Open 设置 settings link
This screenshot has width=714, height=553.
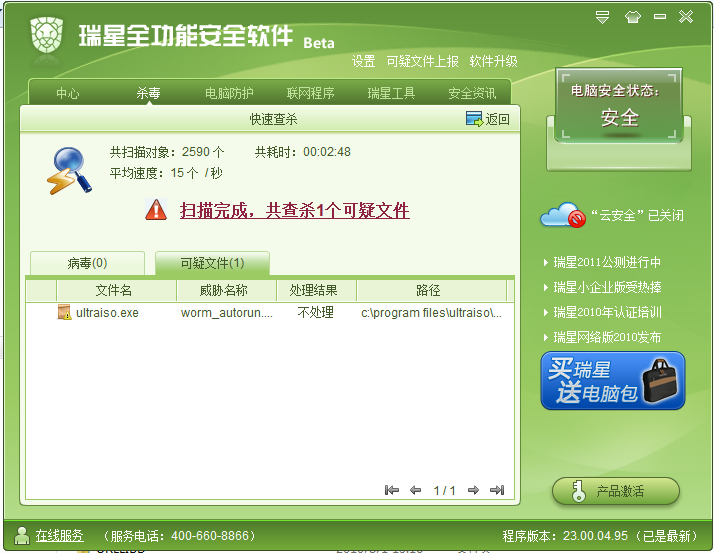tap(363, 61)
